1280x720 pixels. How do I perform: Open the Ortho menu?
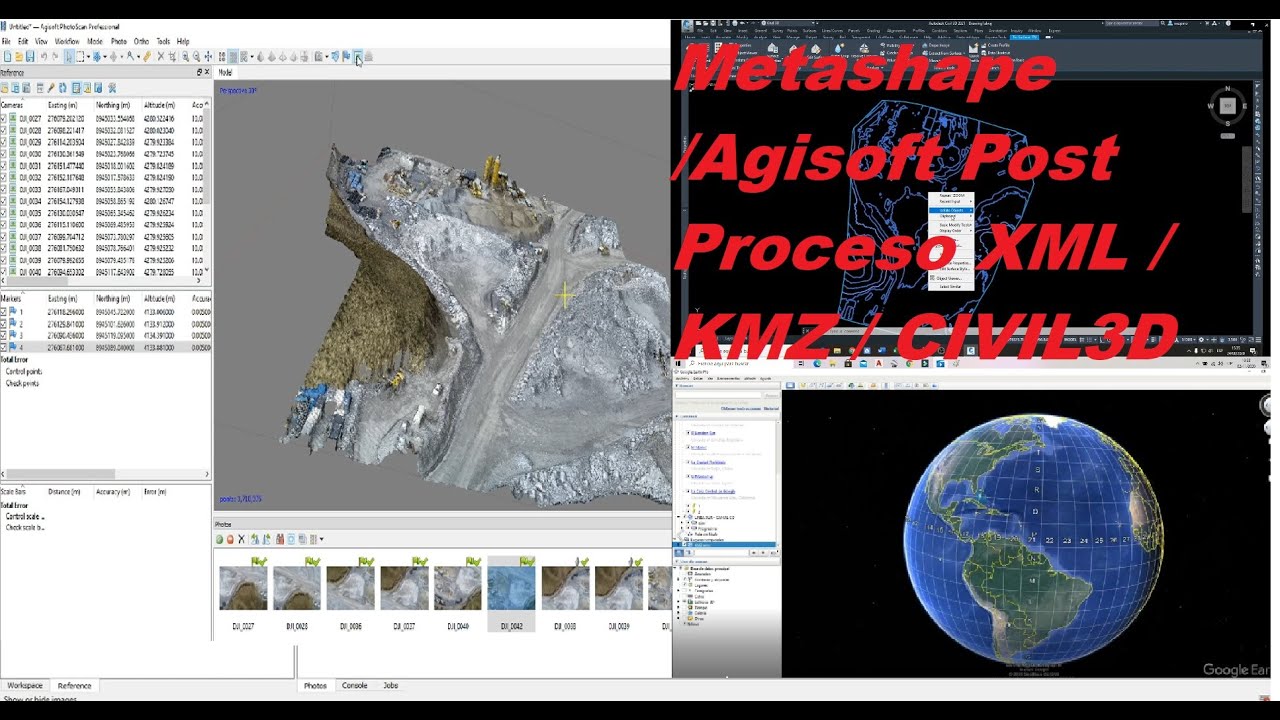coord(141,41)
